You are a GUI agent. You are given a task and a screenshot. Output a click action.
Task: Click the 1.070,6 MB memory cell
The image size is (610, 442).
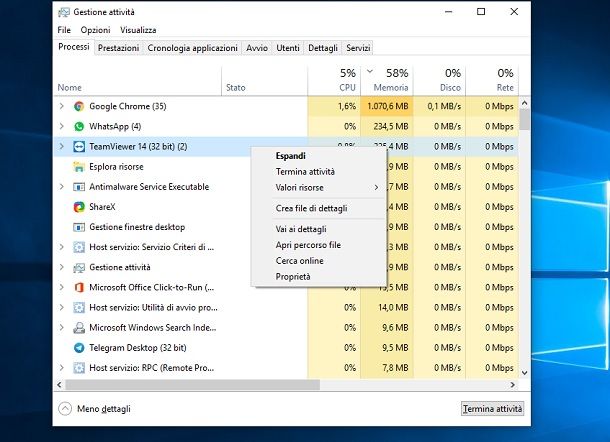click(387, 106)
